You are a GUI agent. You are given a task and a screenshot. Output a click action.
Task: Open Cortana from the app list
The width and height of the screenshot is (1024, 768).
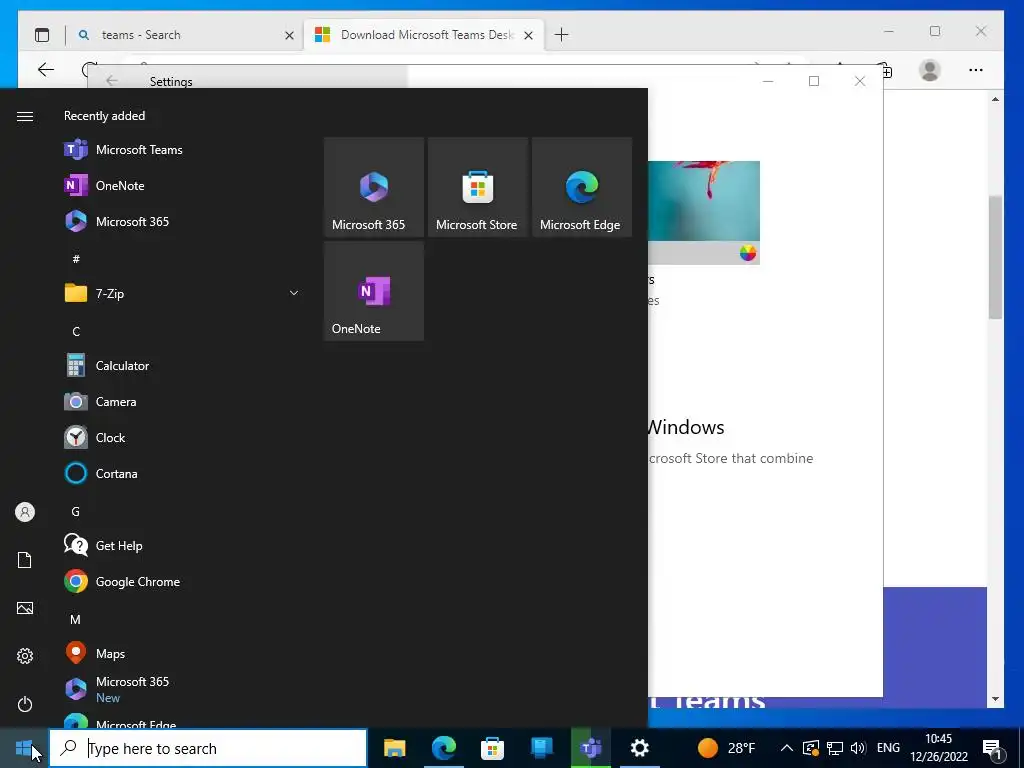point(182,473)
